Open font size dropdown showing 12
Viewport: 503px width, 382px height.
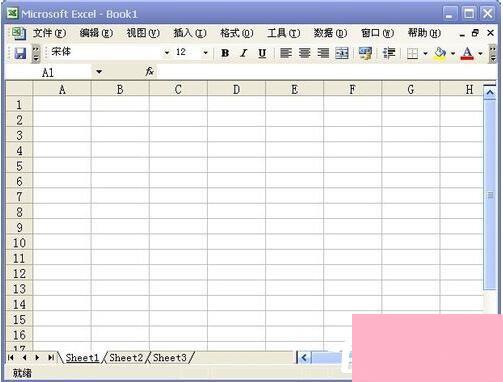click(205, 53)
